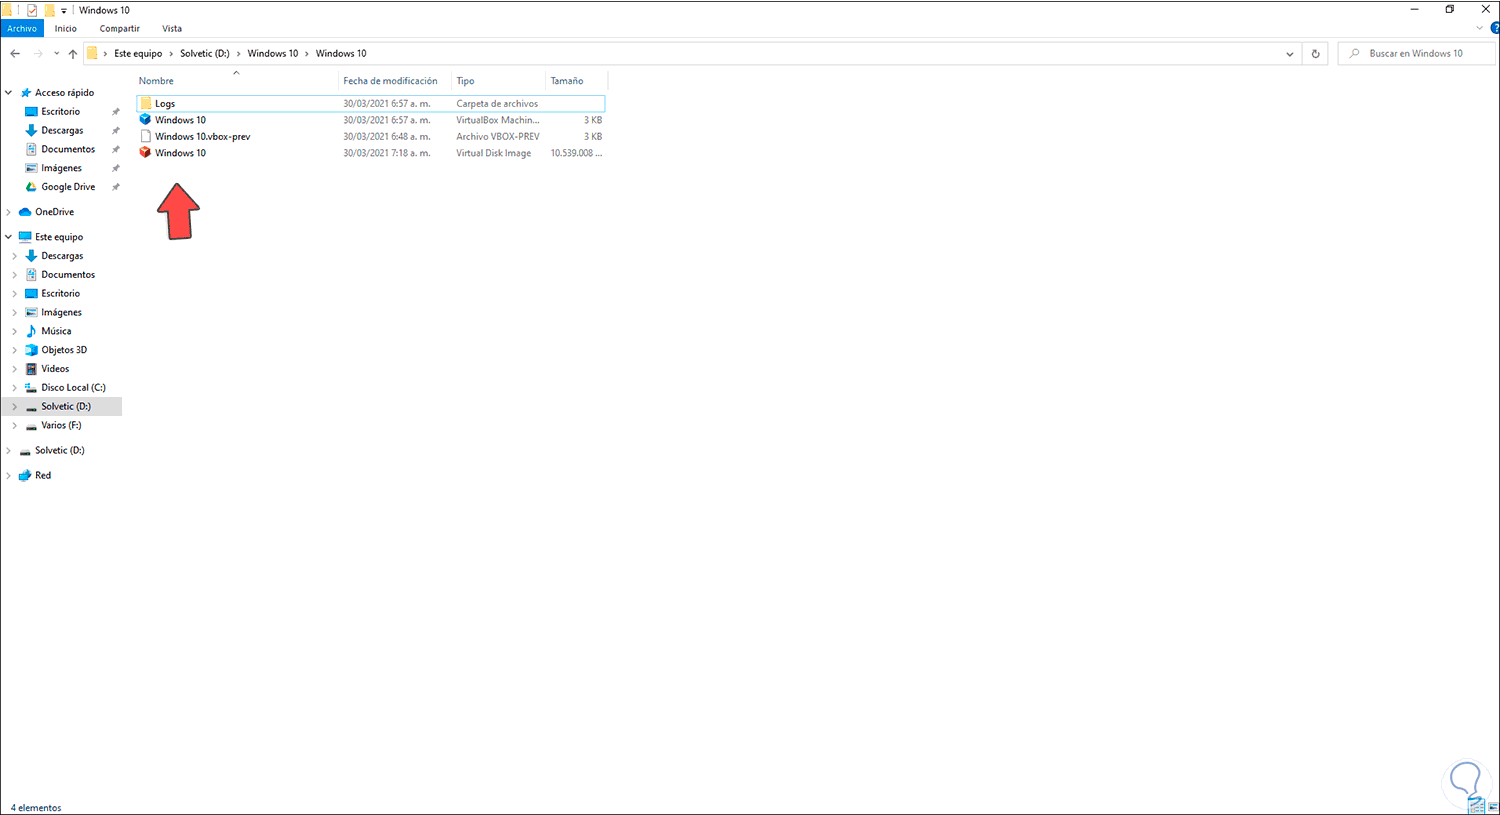
Task: Switch to the Inicio ribbon tab
Action: click(x=66, y=29)
